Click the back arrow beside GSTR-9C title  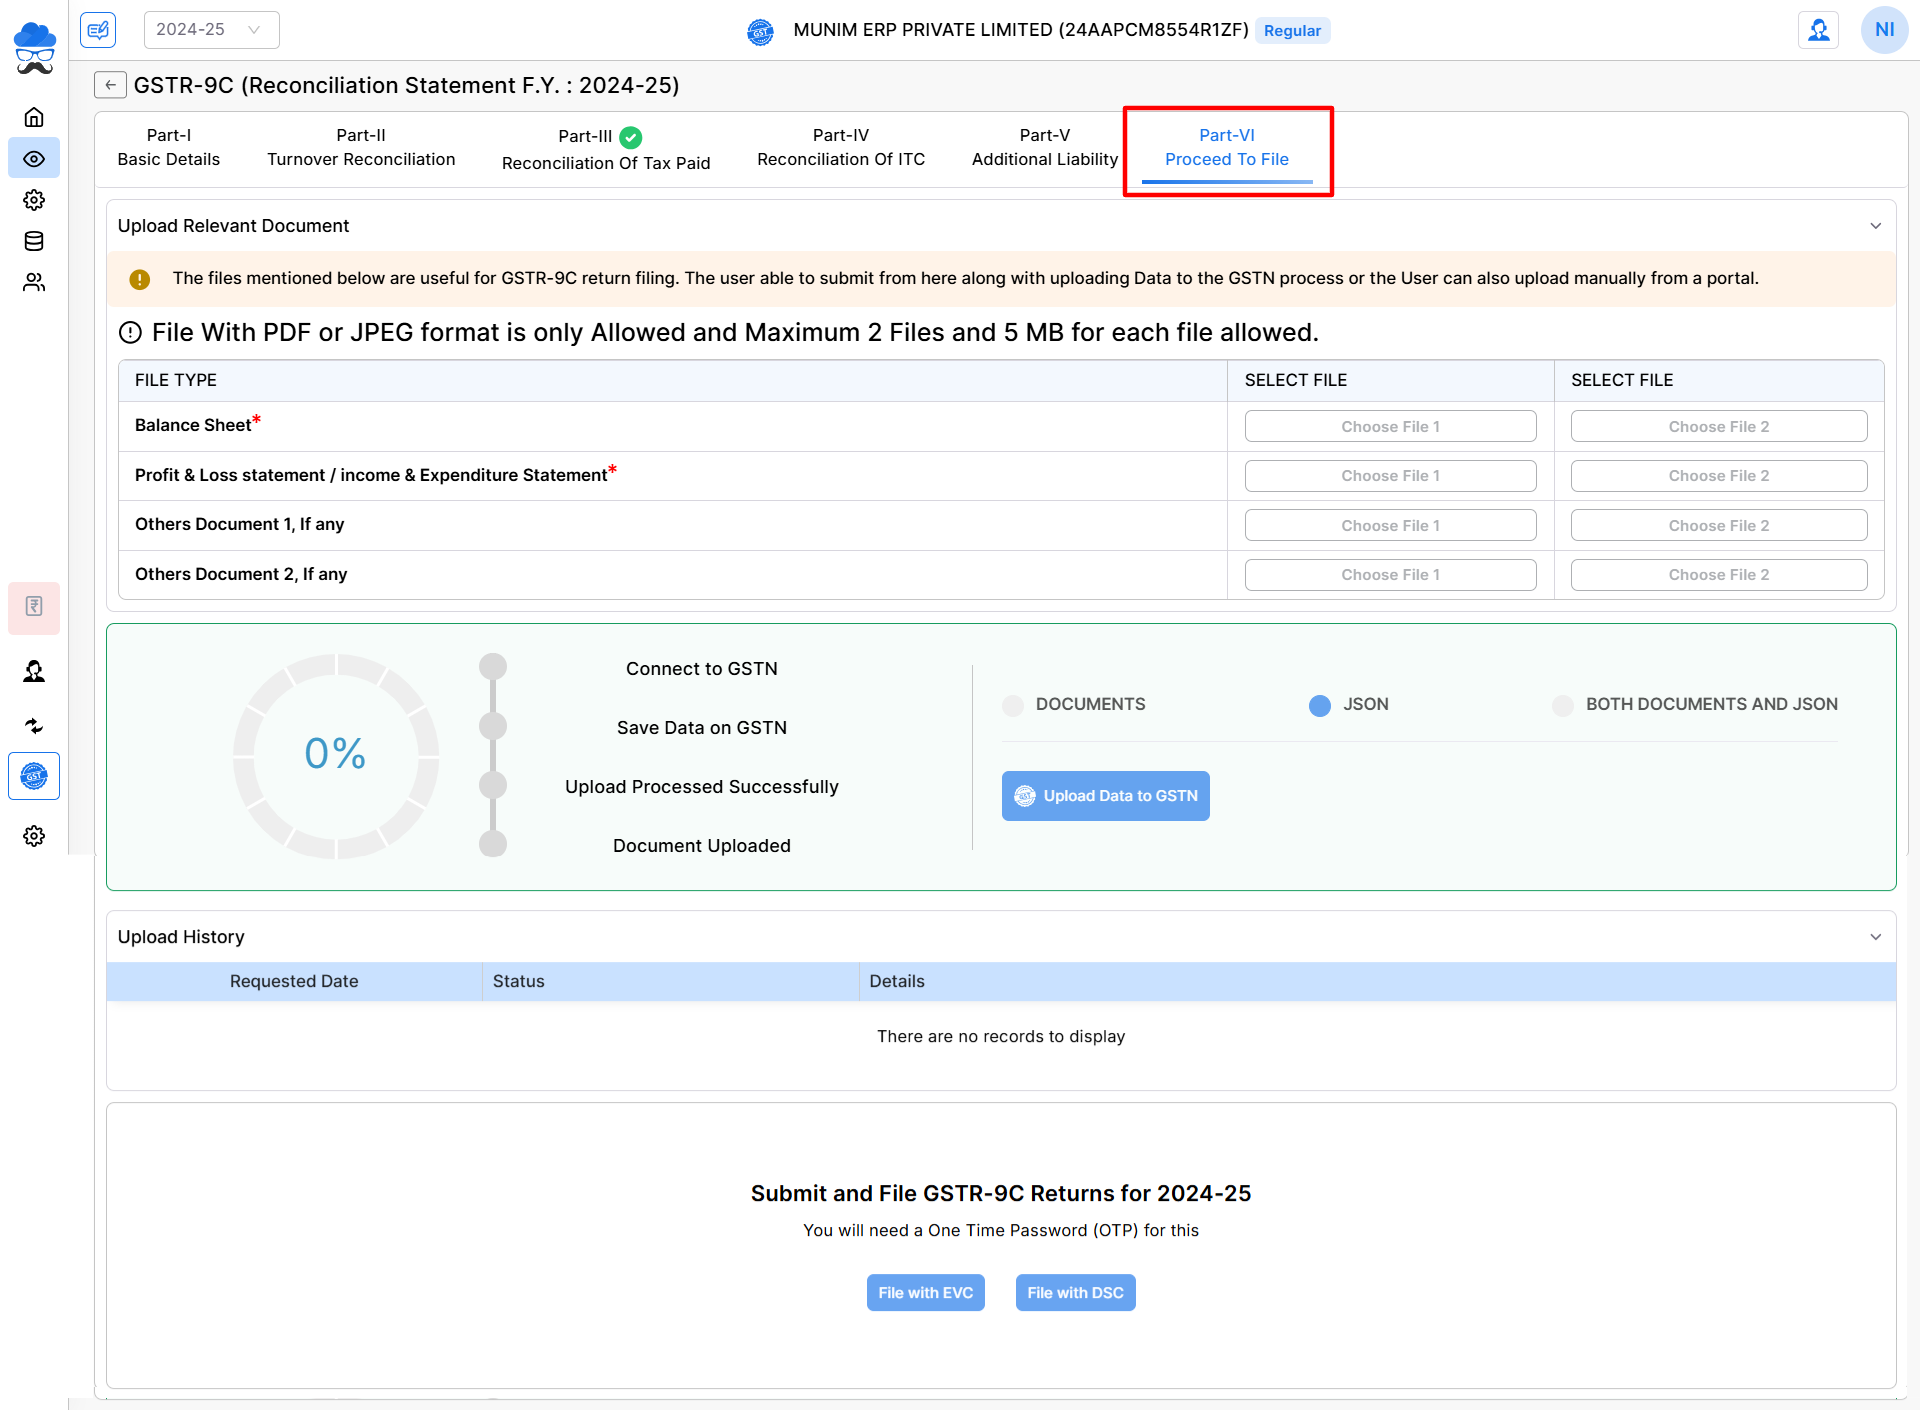point(110,85)
